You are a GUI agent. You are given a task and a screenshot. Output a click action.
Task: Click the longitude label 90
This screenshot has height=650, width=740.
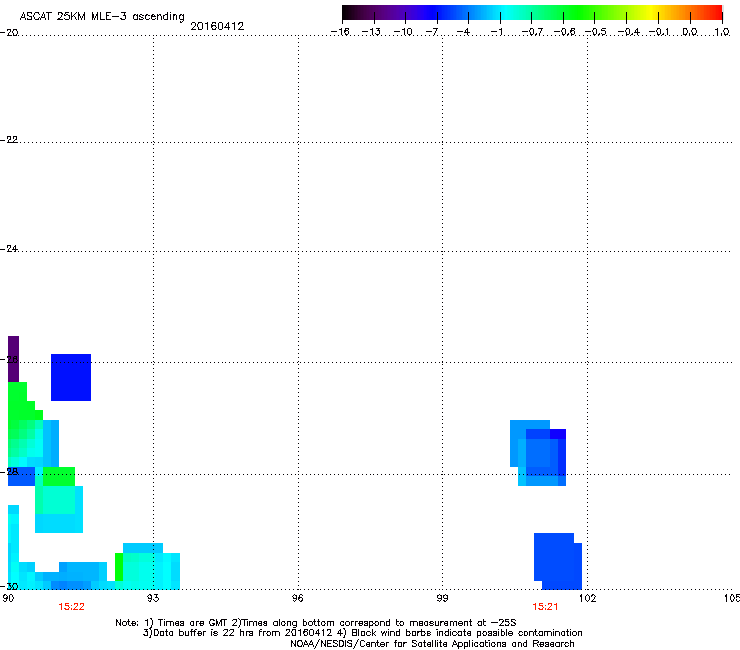8,598
